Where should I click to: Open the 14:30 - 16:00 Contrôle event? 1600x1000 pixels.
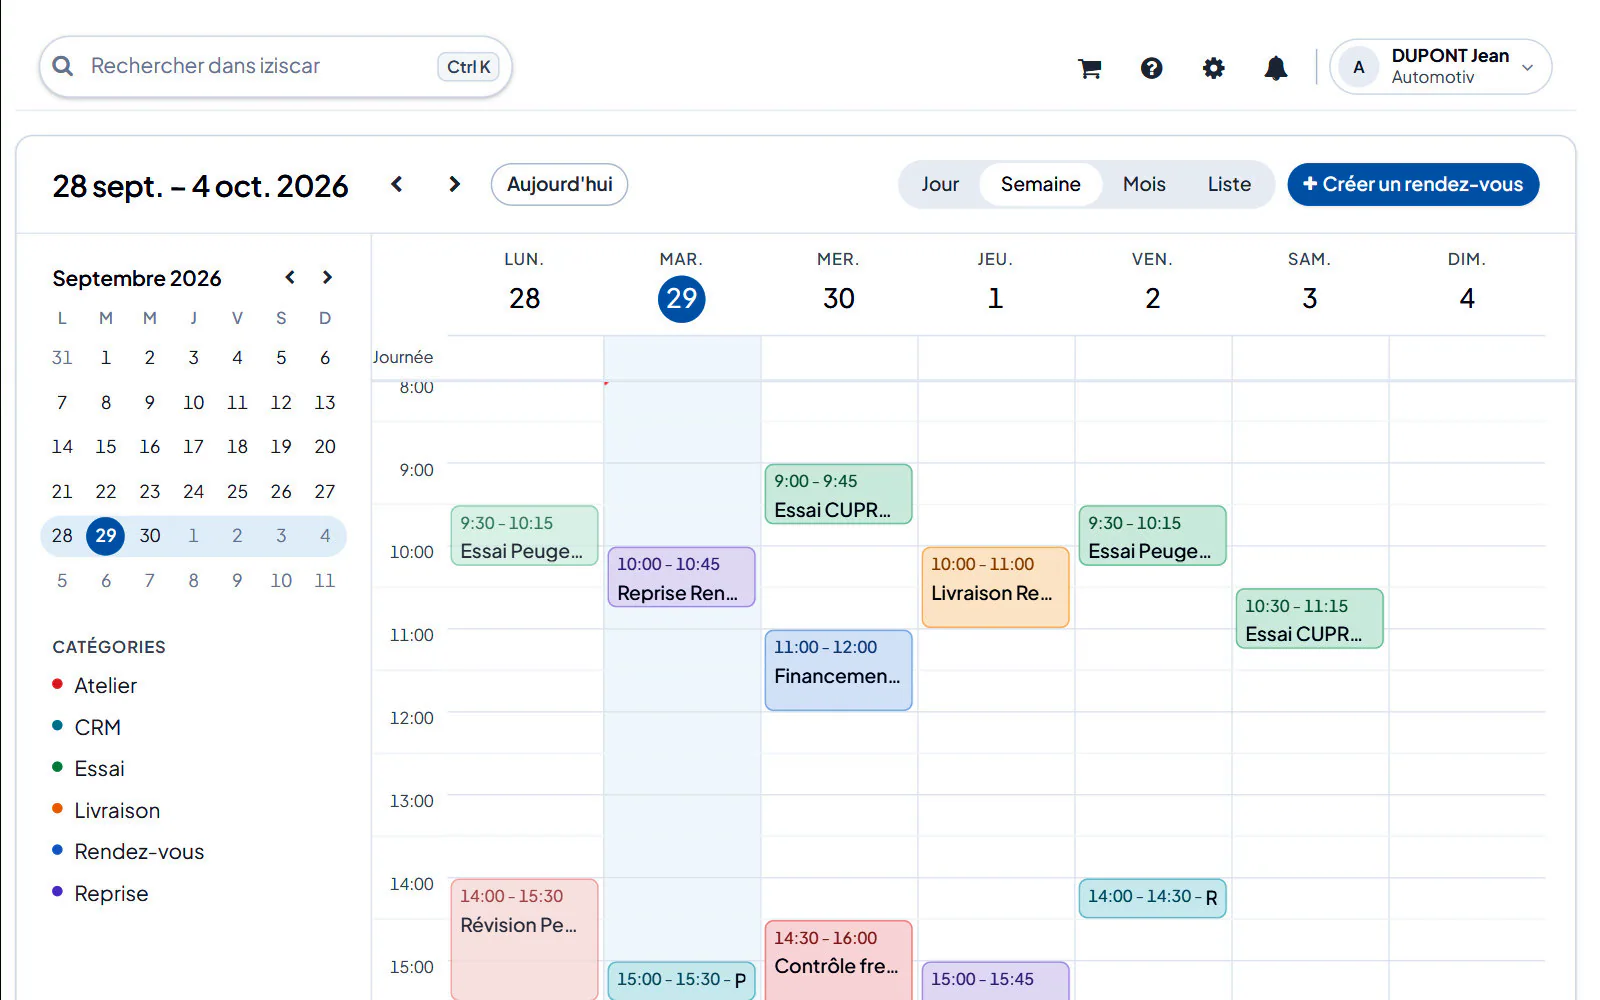click(x=838, y=960)
